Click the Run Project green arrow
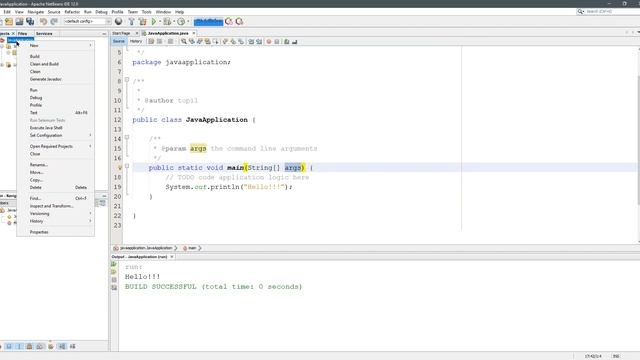Image resolution: width=640 pixels, height=360 pixels. pyautogui.click(x=154, y=21)
